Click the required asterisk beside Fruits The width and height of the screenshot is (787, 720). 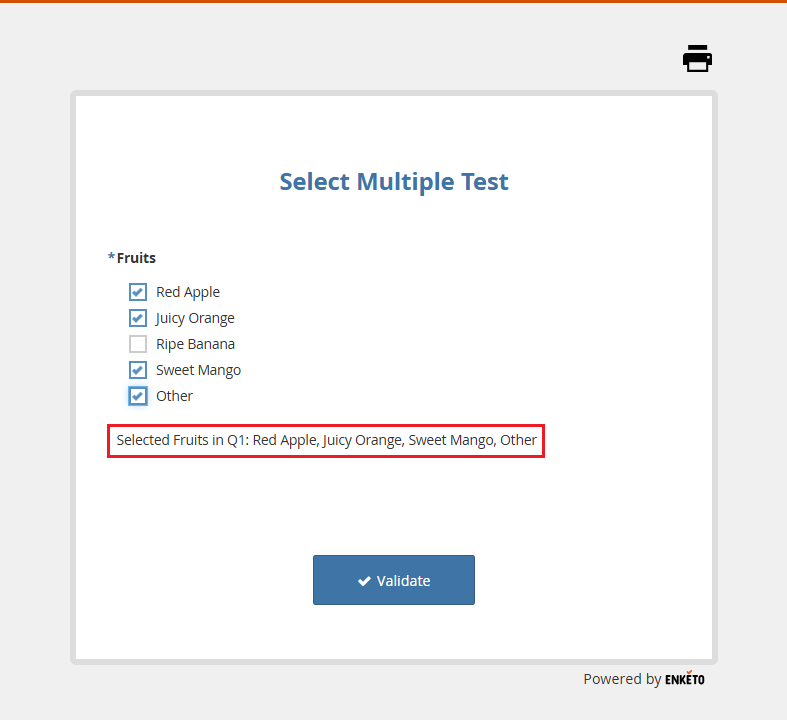coord(111,258)
